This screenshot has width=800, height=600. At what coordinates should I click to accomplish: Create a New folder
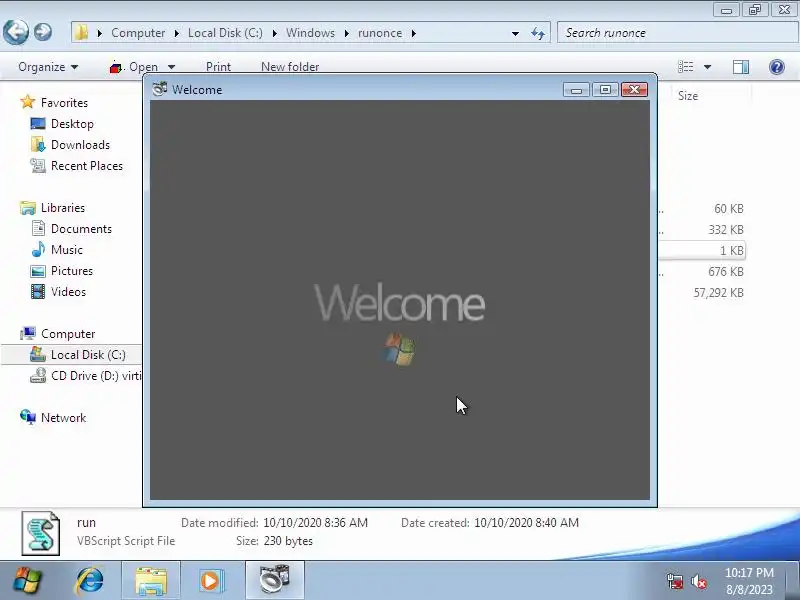tap(290, 67)
